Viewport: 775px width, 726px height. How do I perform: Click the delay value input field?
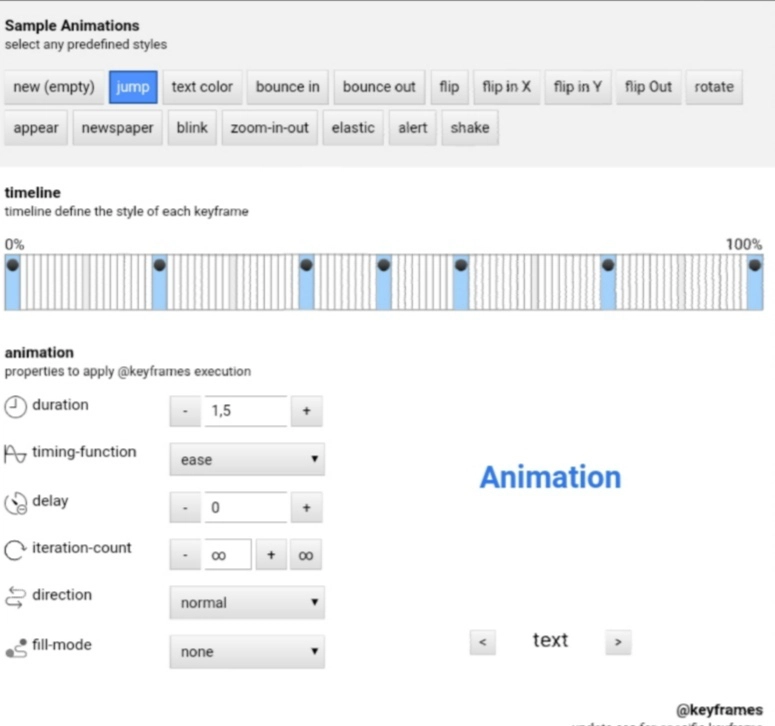[x=245, y=507]
